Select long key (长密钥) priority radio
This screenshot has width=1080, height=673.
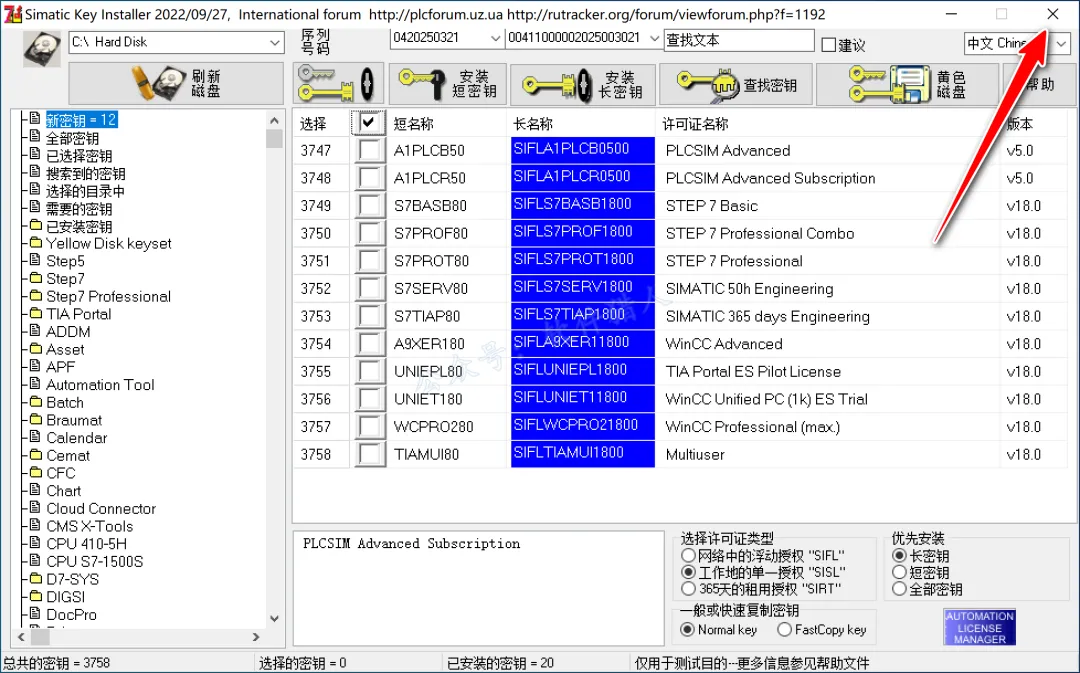[x=899, y=555]
